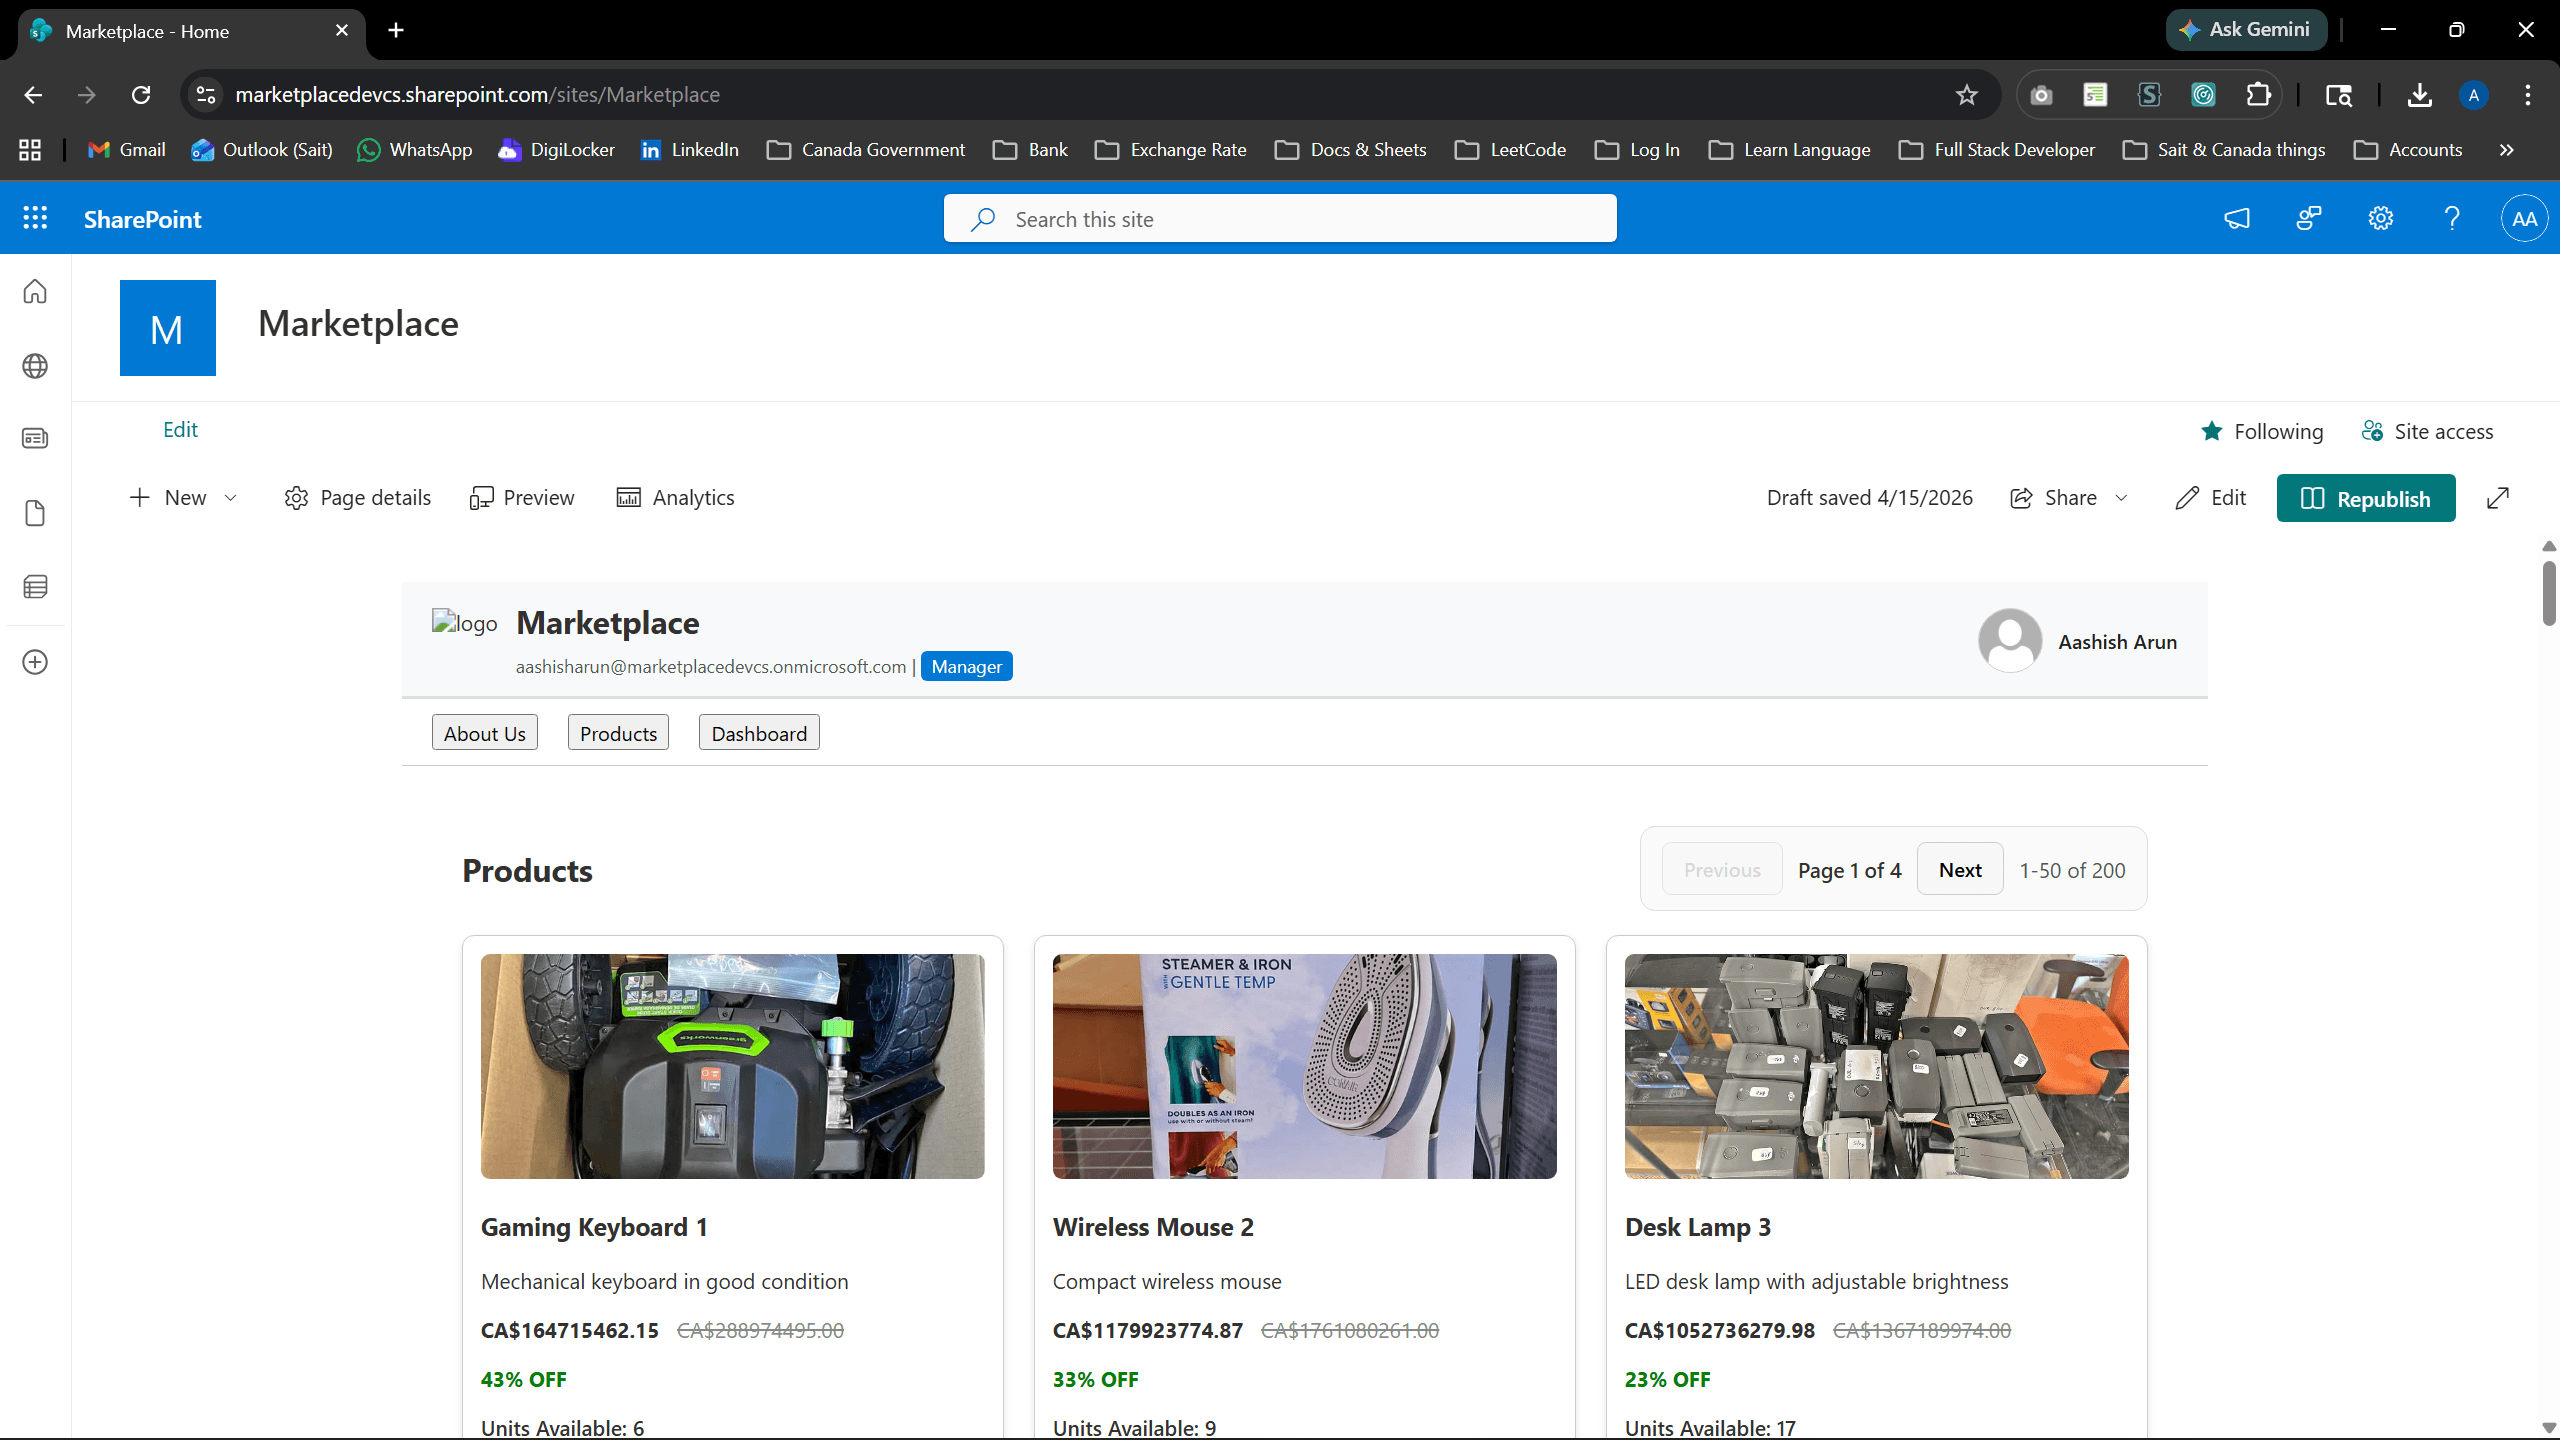This screenshot has height=1440, width=2560.
Task: Open Exchange Rate bookmark folder
Action: click(1171, 150)
